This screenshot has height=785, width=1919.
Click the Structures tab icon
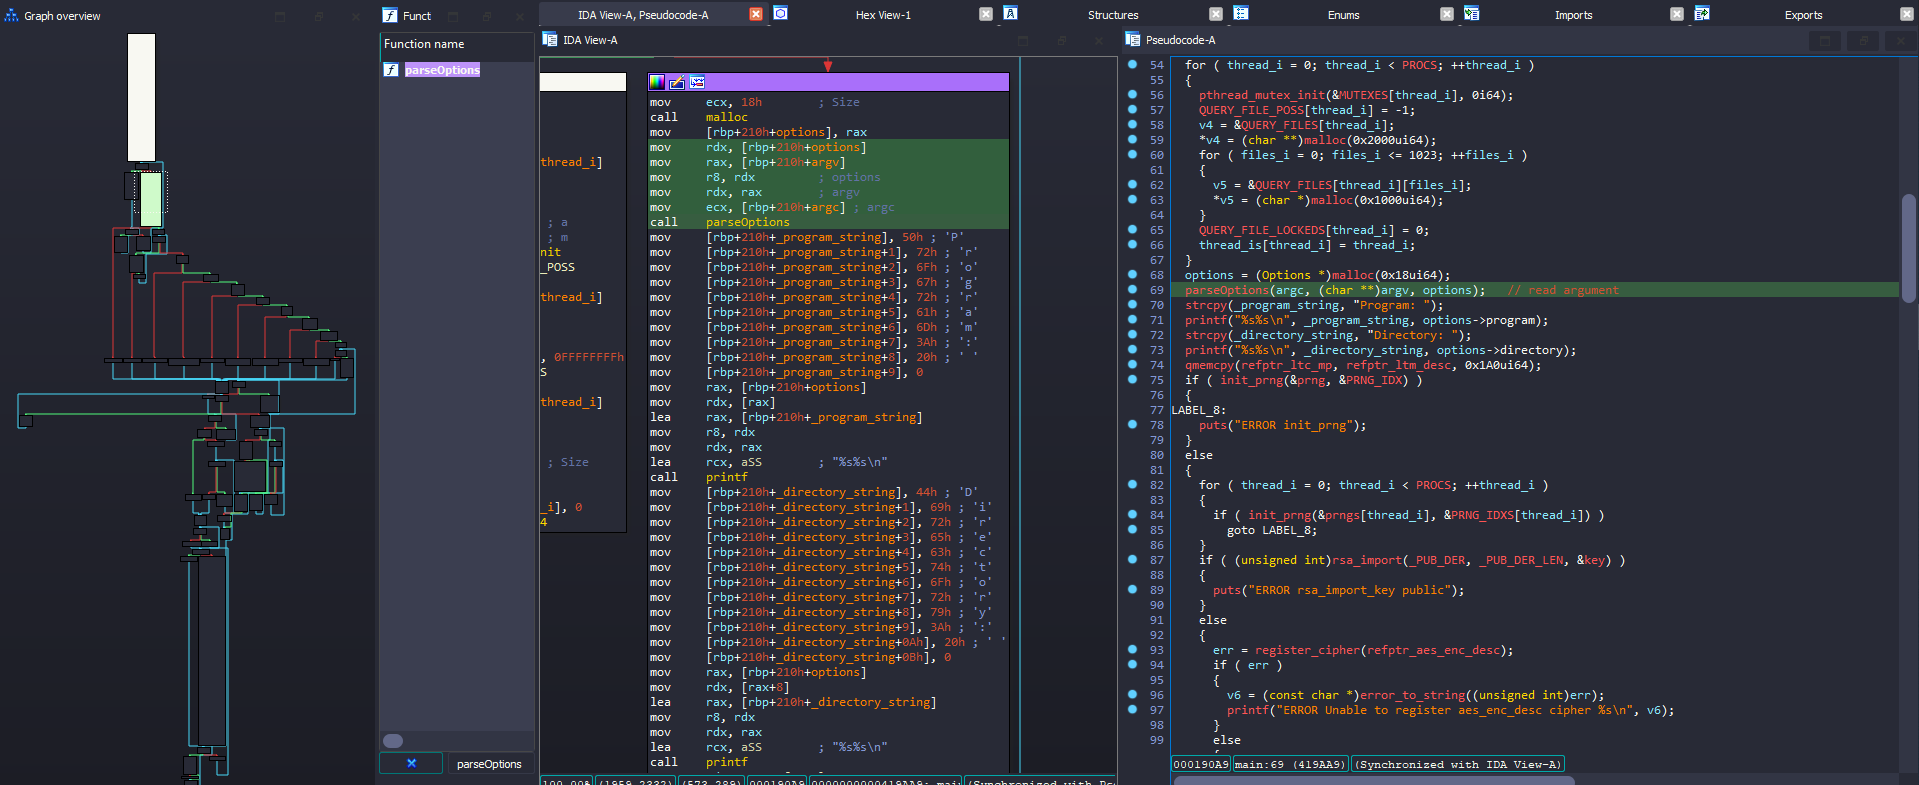pyautogui.click(x=1011, y=13)
